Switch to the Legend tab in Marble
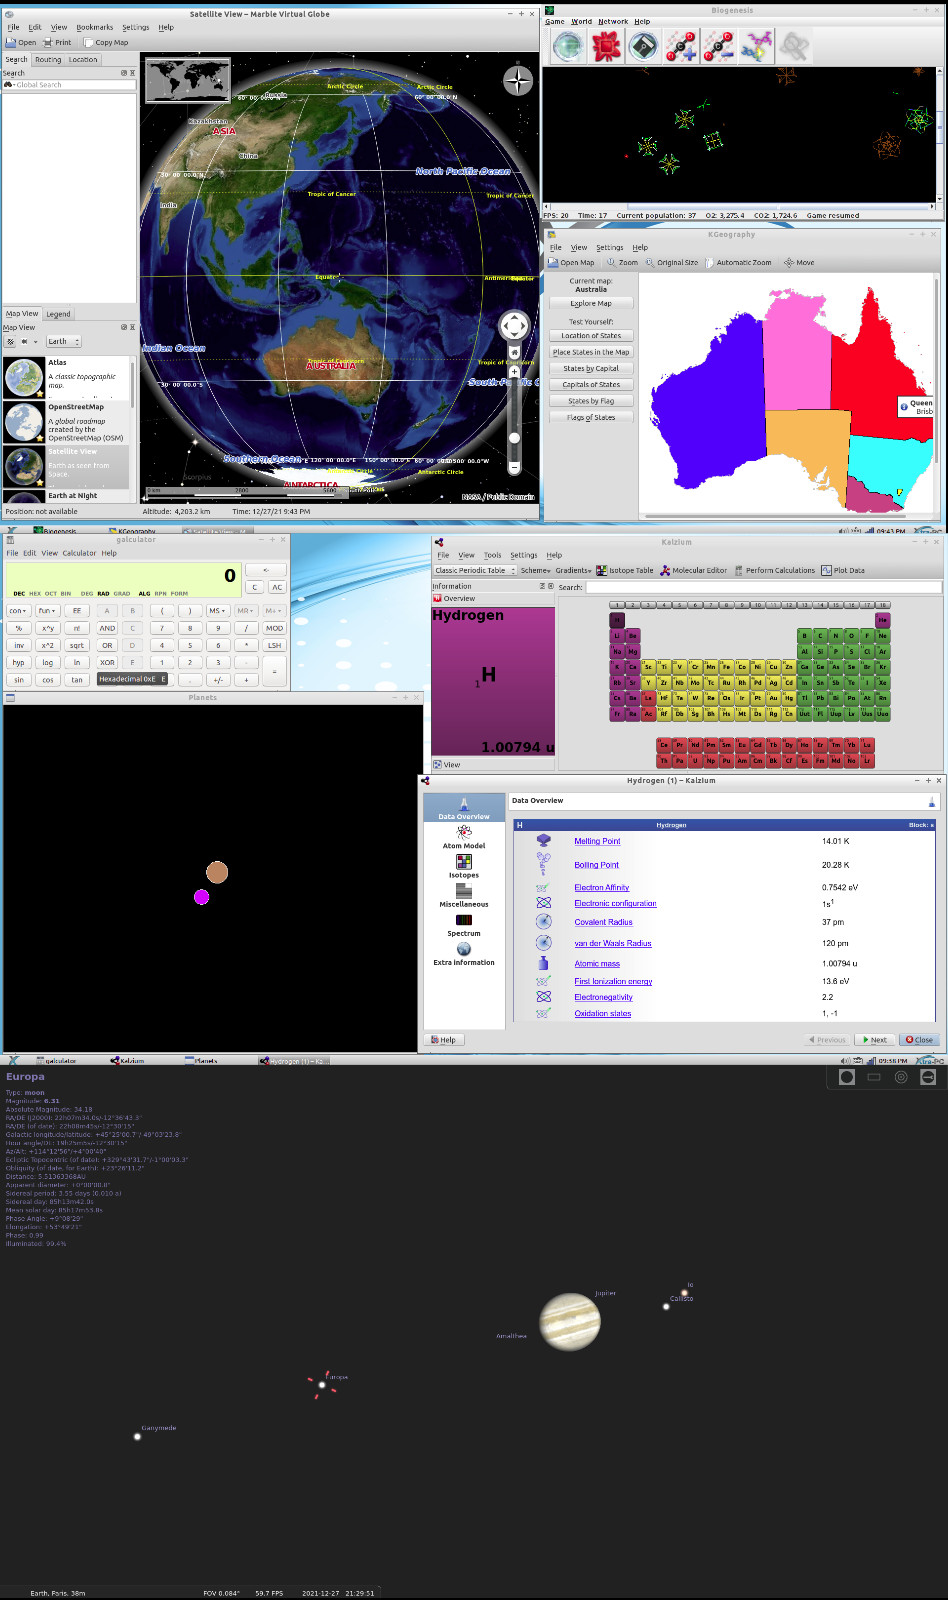Viewport: 948px width, 1600px height. [x=58, y=314]
